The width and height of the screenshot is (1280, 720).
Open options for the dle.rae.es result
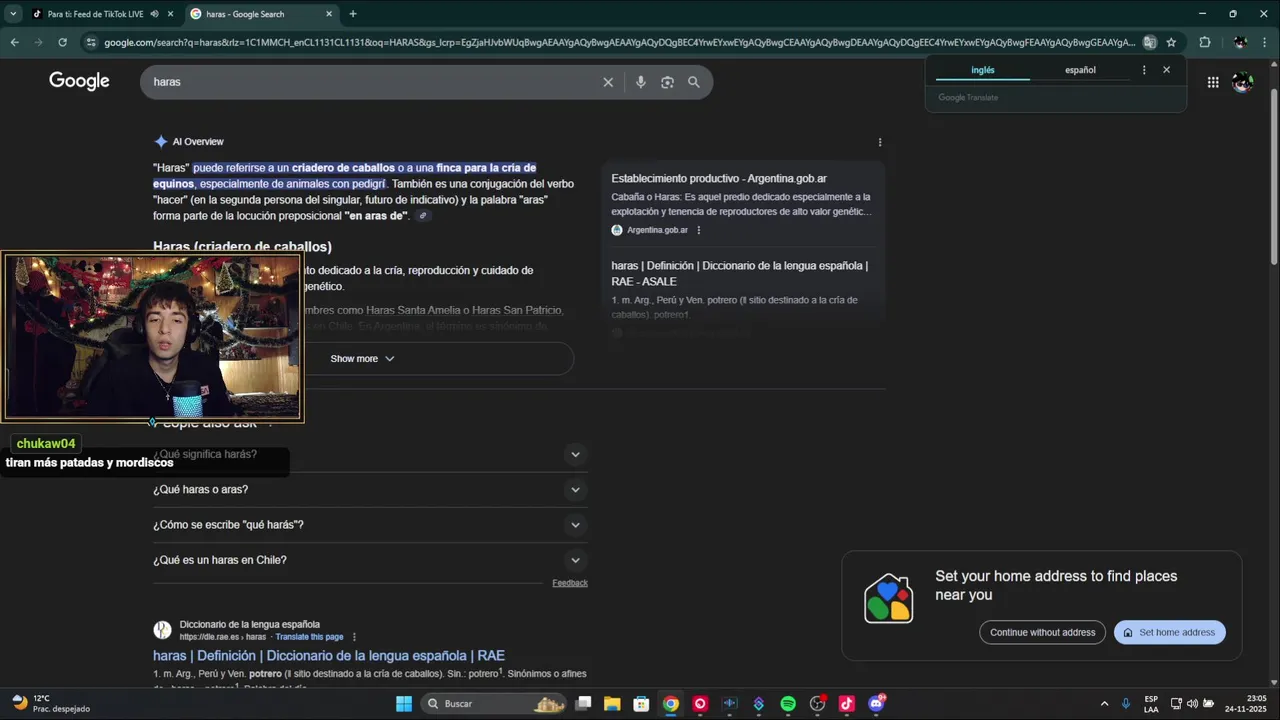354,637
